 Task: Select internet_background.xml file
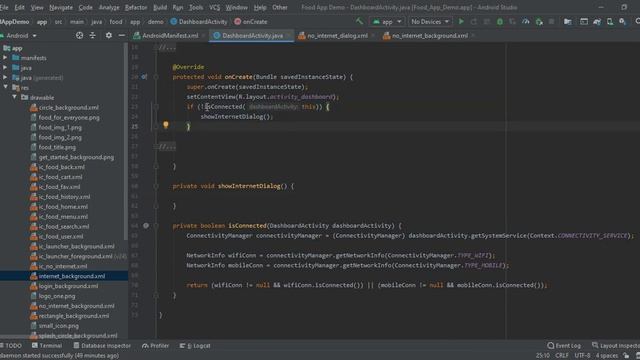pyautogui.click(x=72, y=276)
